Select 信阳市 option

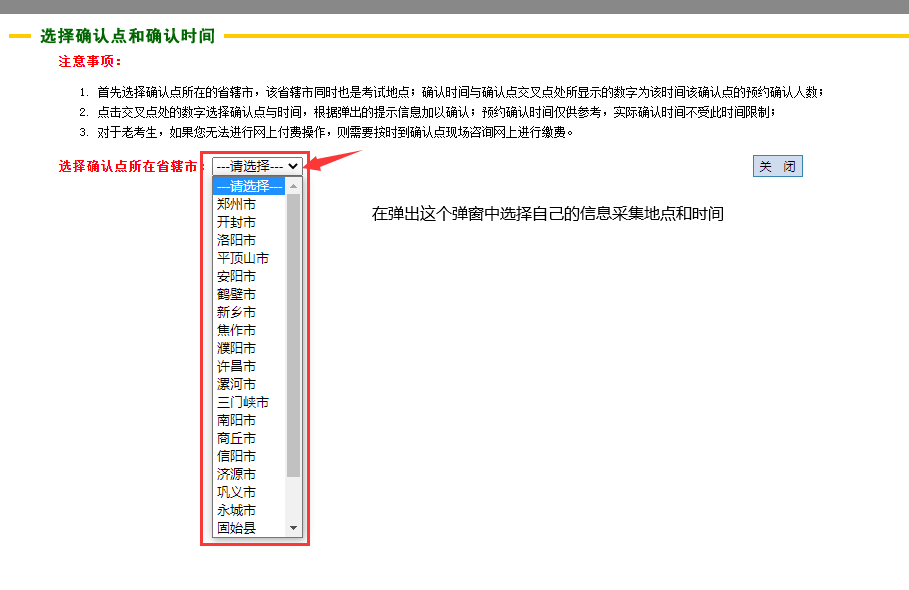tap(237, 456)
